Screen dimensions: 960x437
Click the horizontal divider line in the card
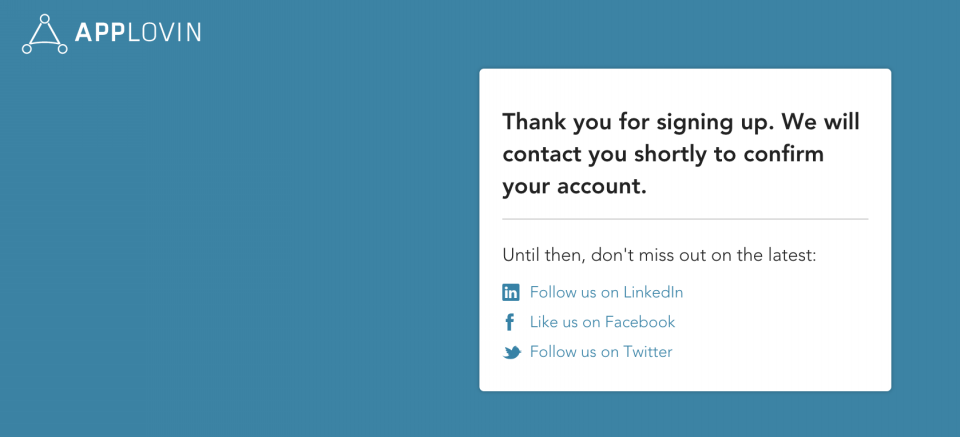(x=685, y=219)
